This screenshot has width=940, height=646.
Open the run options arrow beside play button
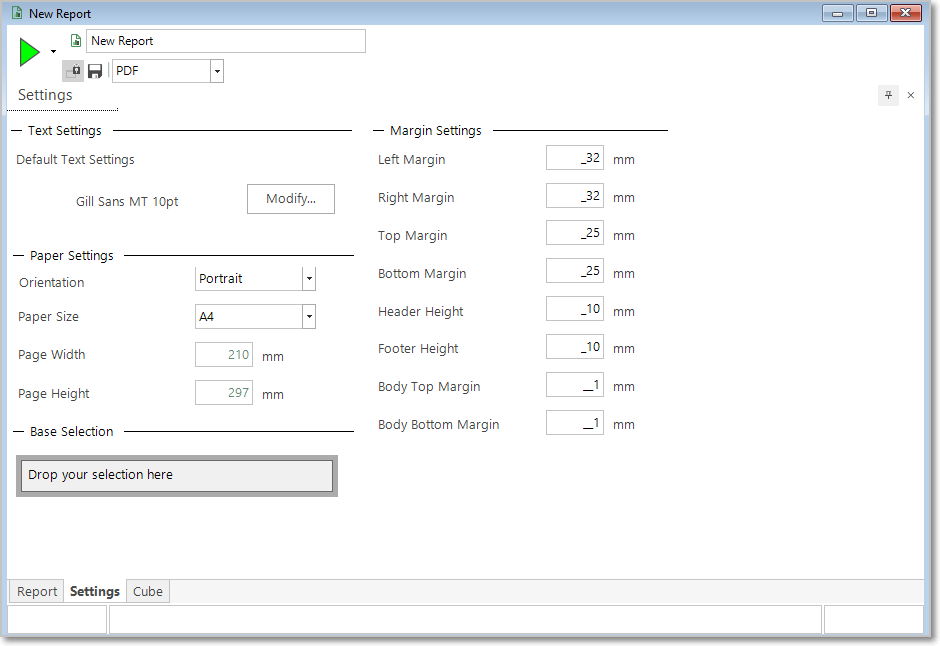point(53,52)
